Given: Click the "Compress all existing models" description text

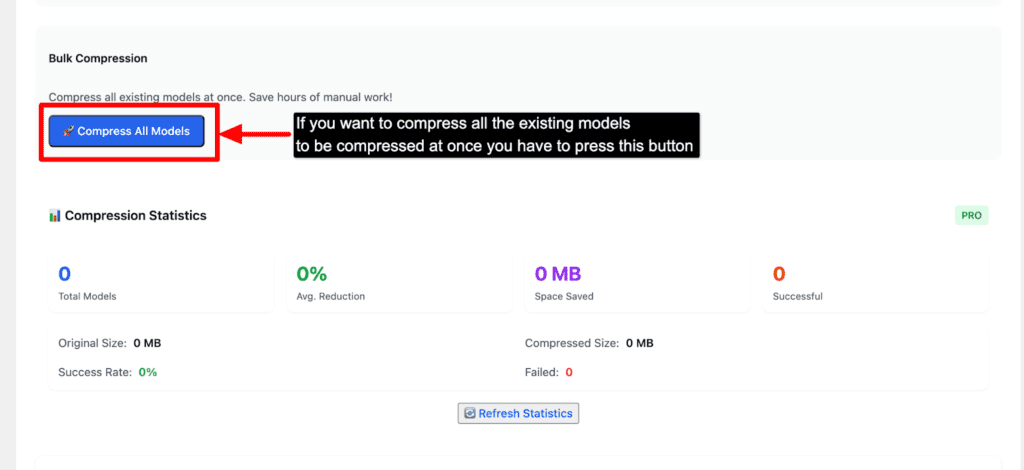Looking at the screenshot, I should pyautogui.click(x=220, y=97).
